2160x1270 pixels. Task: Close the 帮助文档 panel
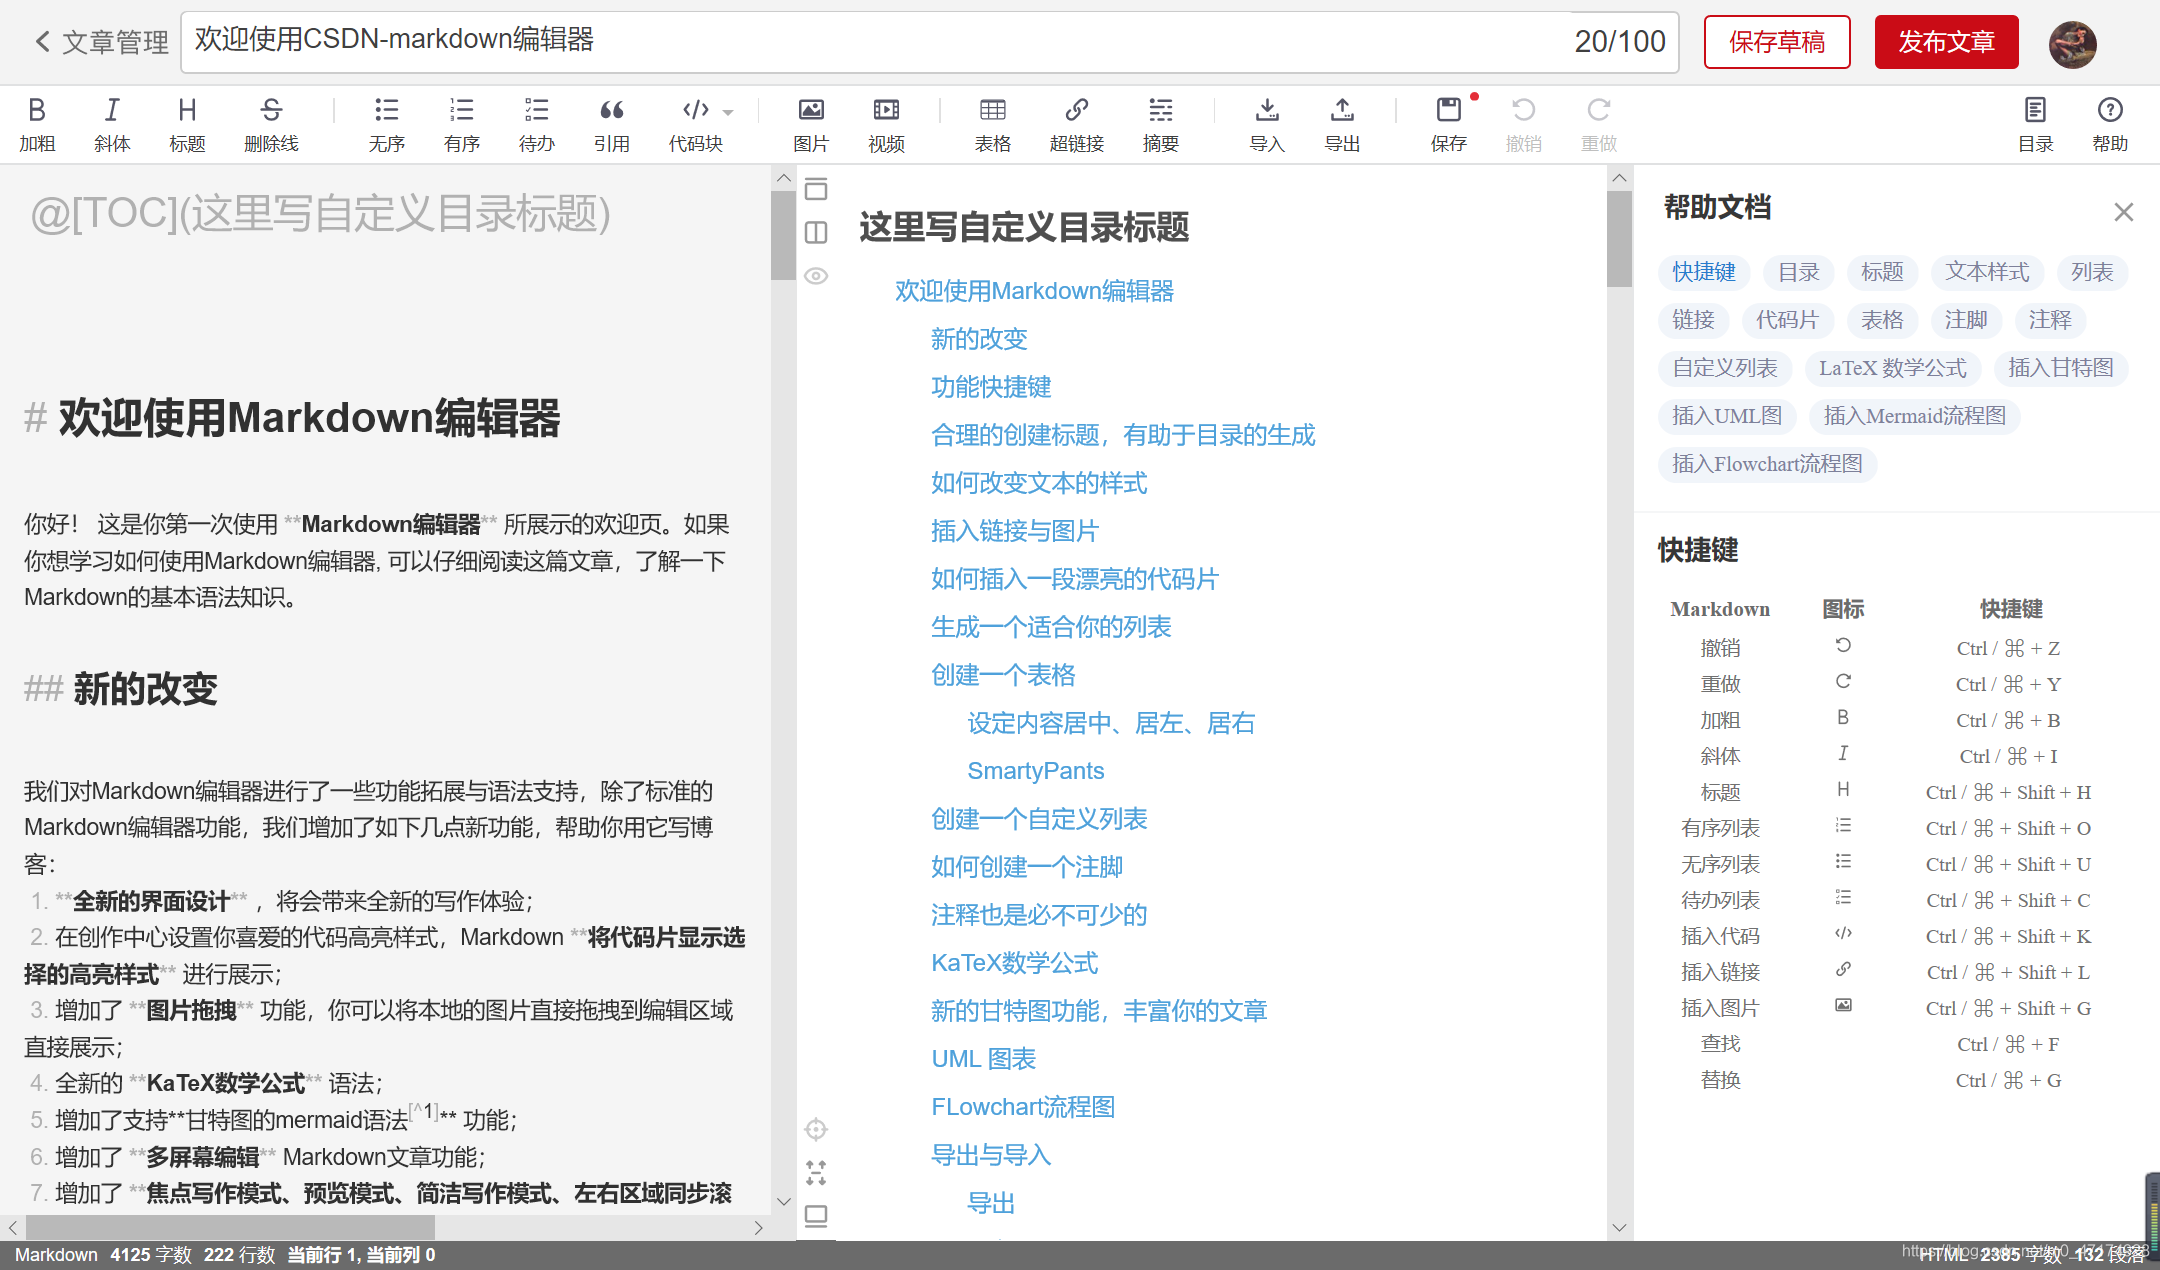[2124, 212]
